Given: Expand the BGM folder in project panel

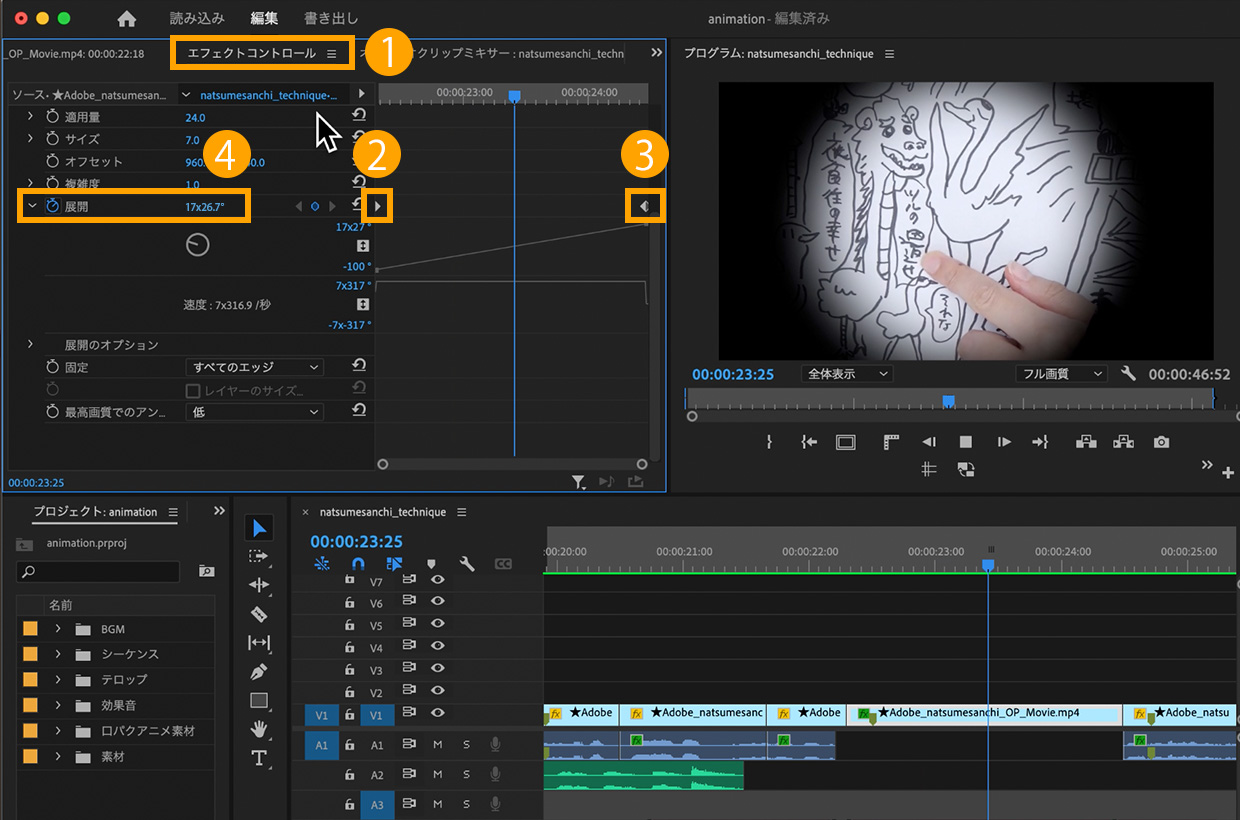Looking at the screenshot, I should coord(58,629).
